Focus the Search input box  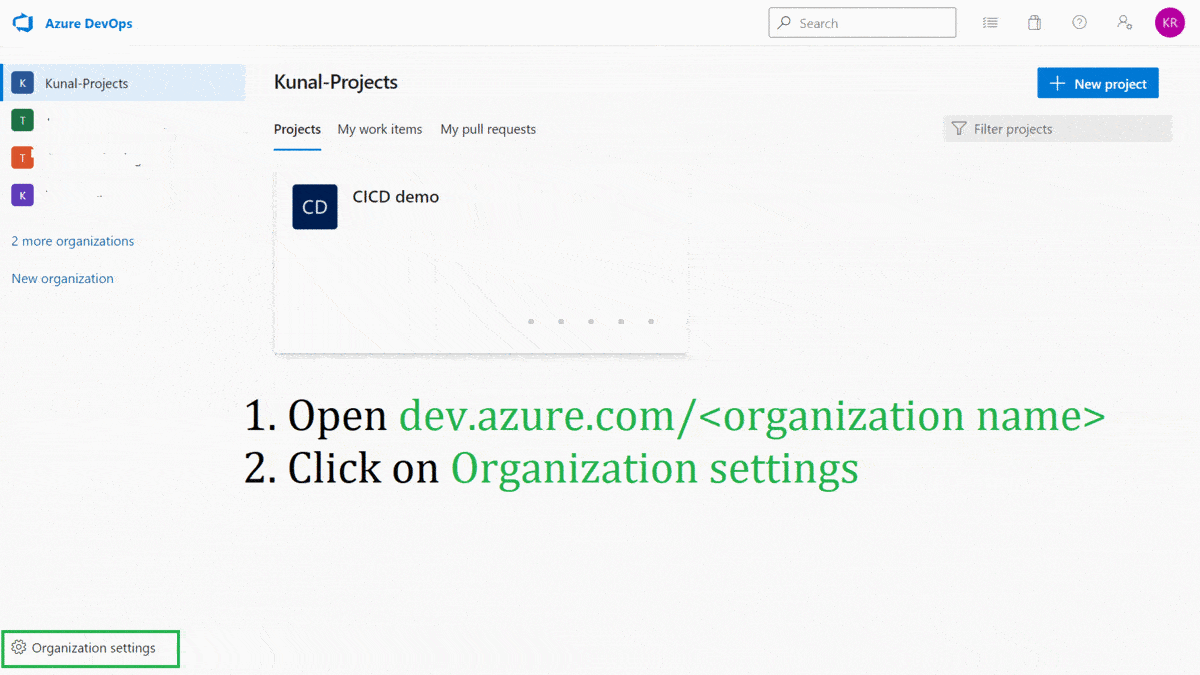click(x=862, y=23)
